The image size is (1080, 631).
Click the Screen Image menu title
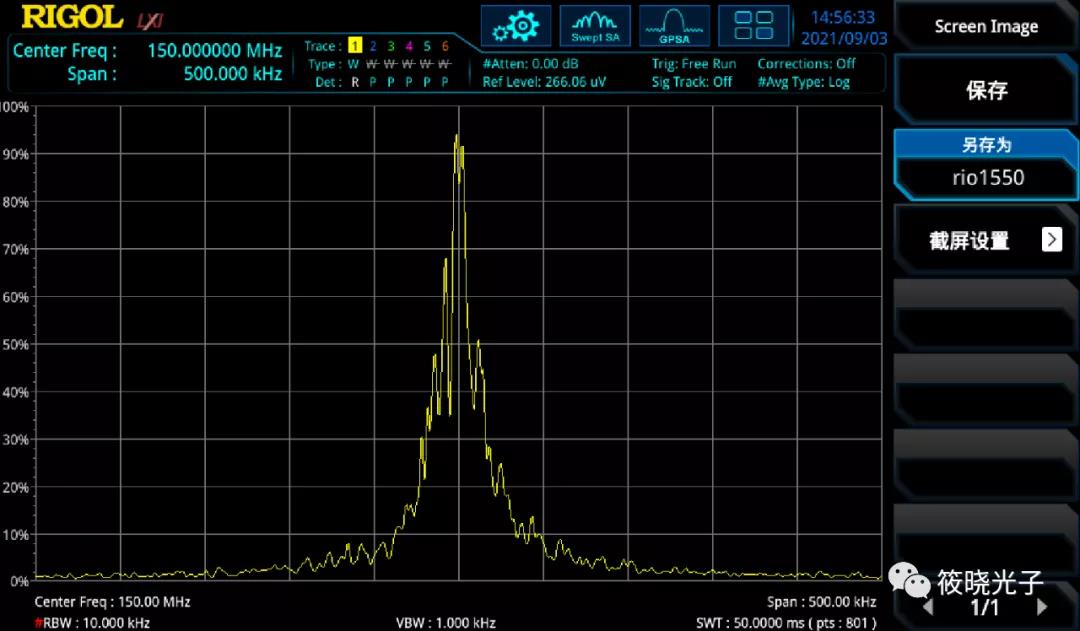pyautogui.click(x=986, y=27)
